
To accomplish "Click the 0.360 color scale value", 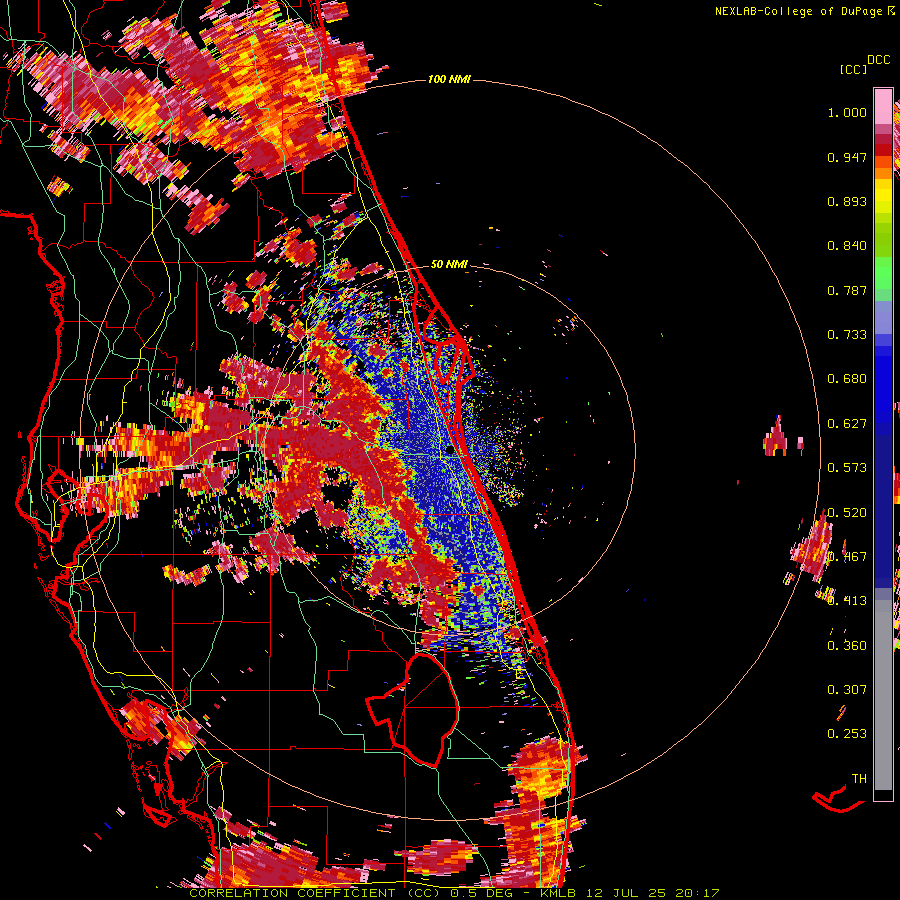I will click(847, 646).
